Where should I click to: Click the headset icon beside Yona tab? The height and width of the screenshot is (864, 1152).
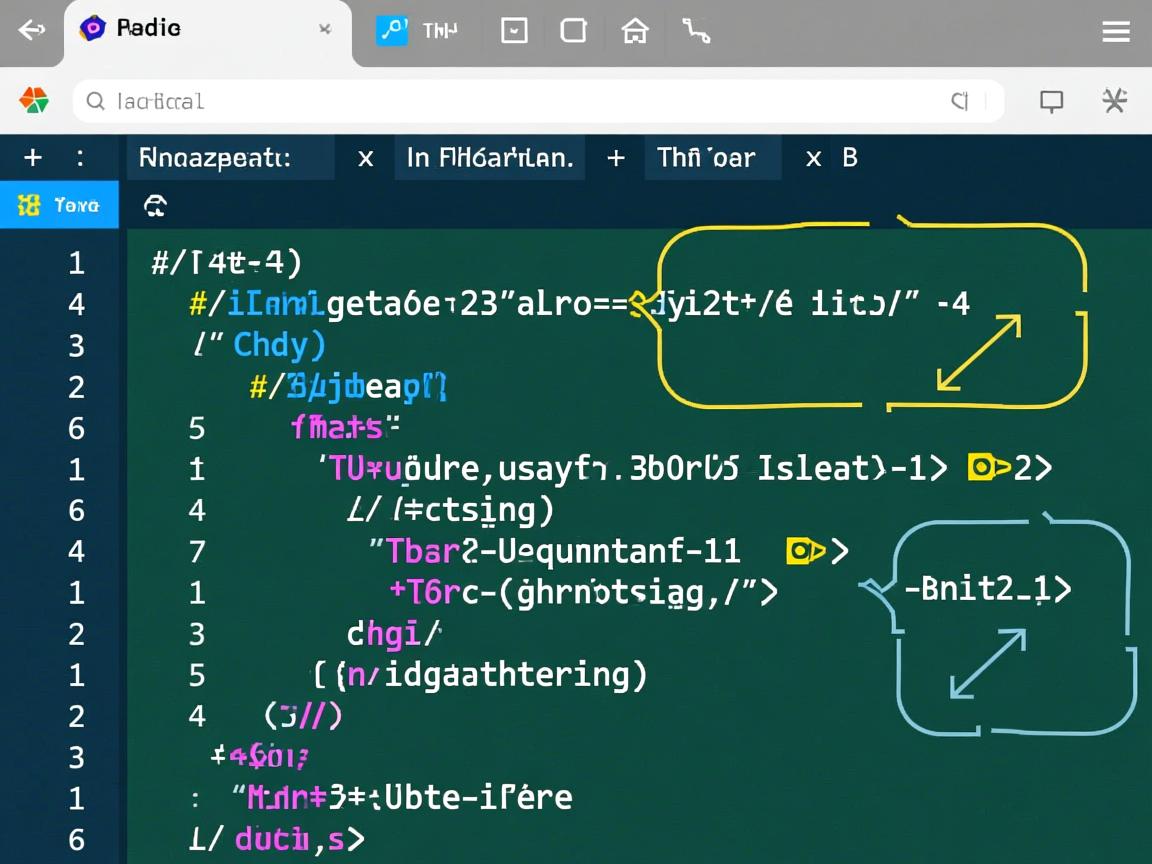155,206
